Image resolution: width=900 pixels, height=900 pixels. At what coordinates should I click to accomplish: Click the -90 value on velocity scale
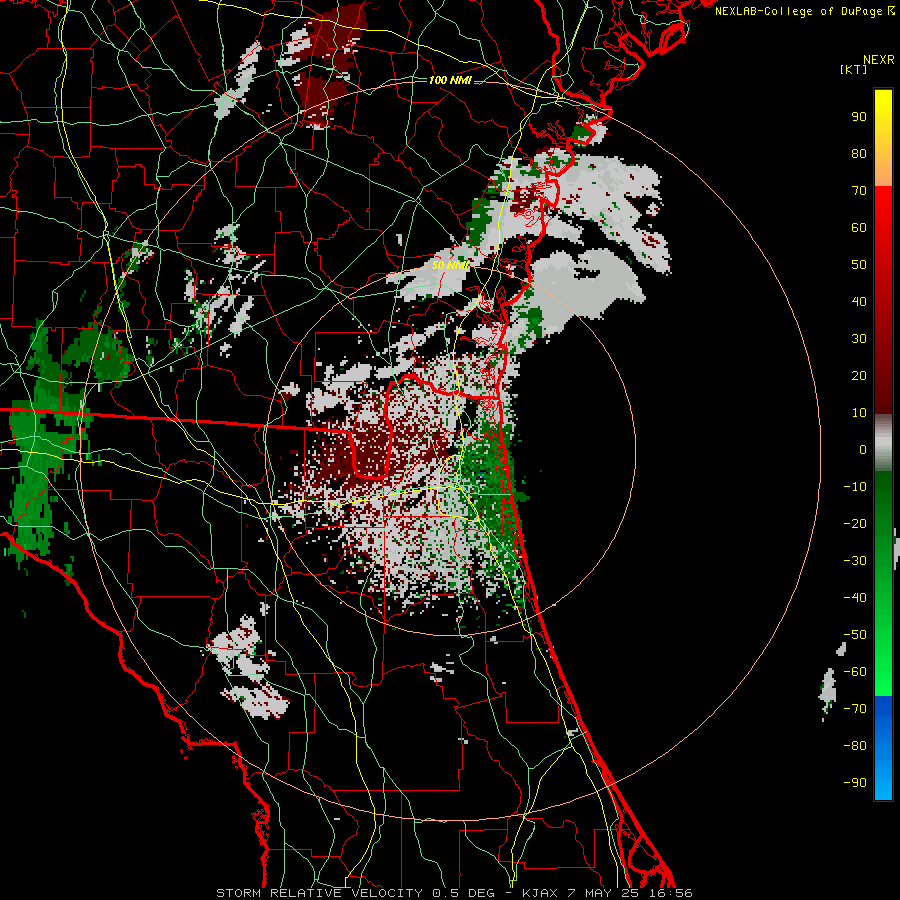[855, 783]
